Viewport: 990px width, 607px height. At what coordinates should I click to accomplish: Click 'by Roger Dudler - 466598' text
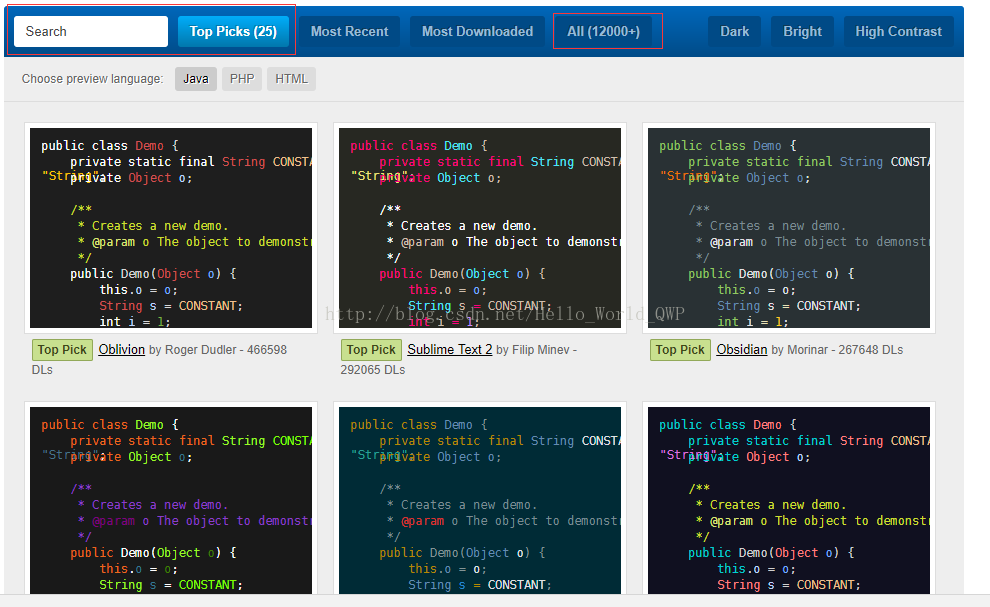218,350
